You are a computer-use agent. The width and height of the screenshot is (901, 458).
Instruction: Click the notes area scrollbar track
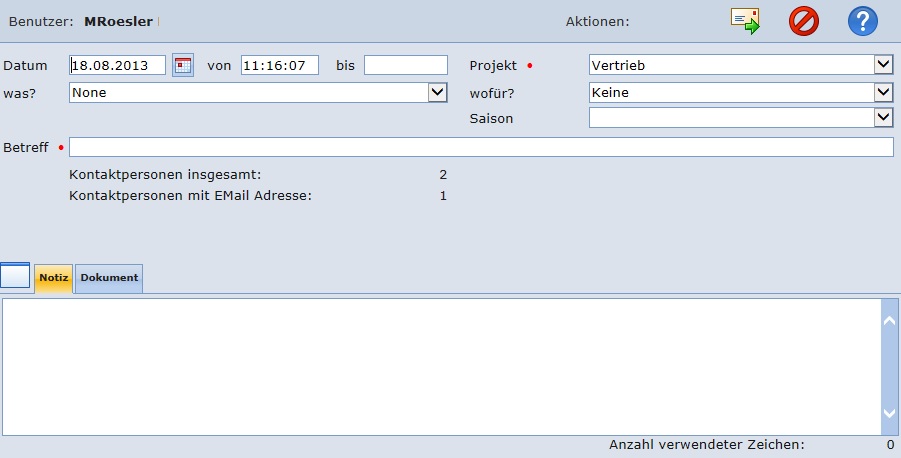[x=889, y=366]
